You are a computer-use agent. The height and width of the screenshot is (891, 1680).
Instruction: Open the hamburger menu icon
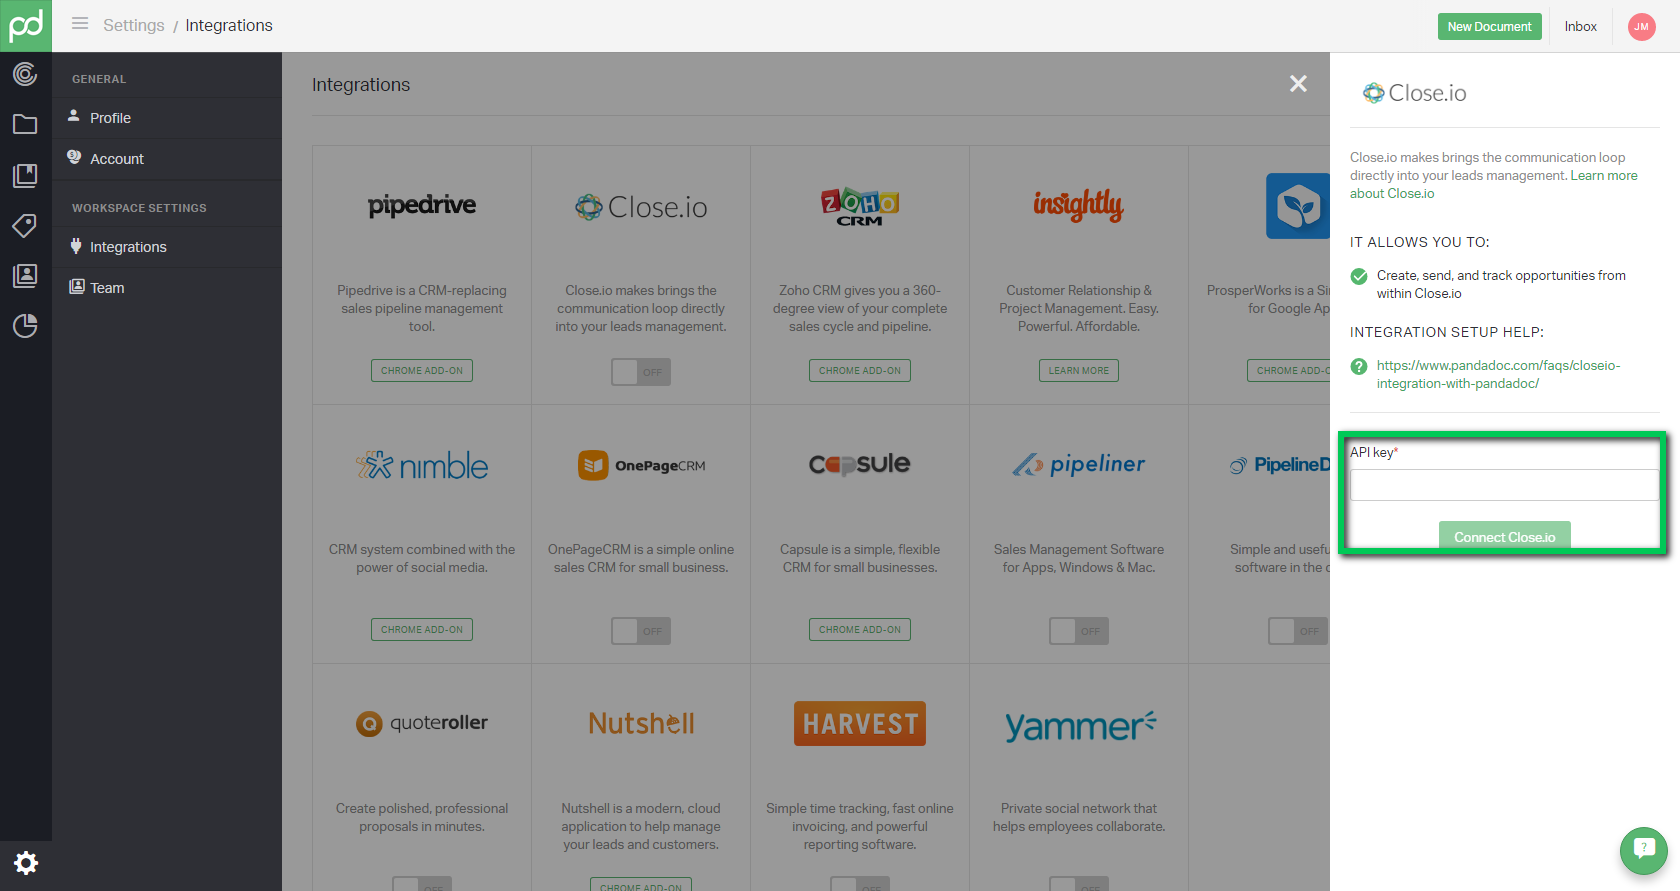(80, 24)
